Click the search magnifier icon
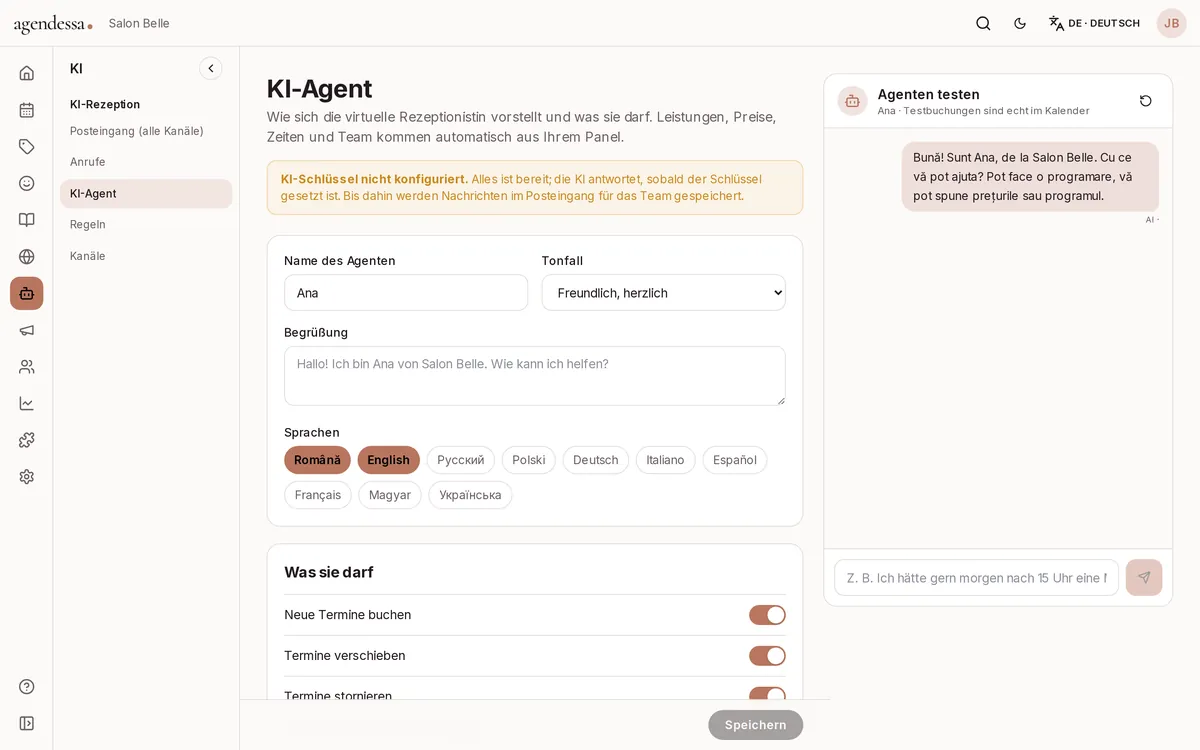The width and height of the screenshot is (1200, 750). 983,23
